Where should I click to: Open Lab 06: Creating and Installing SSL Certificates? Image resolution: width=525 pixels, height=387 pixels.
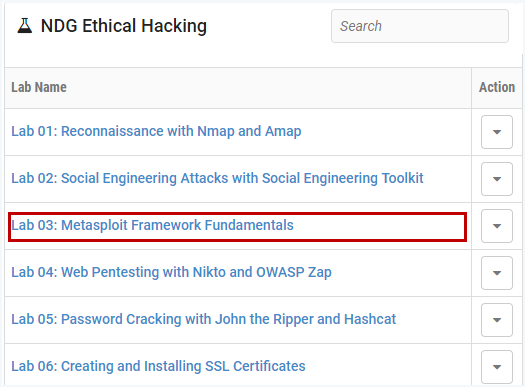(158, 366)
